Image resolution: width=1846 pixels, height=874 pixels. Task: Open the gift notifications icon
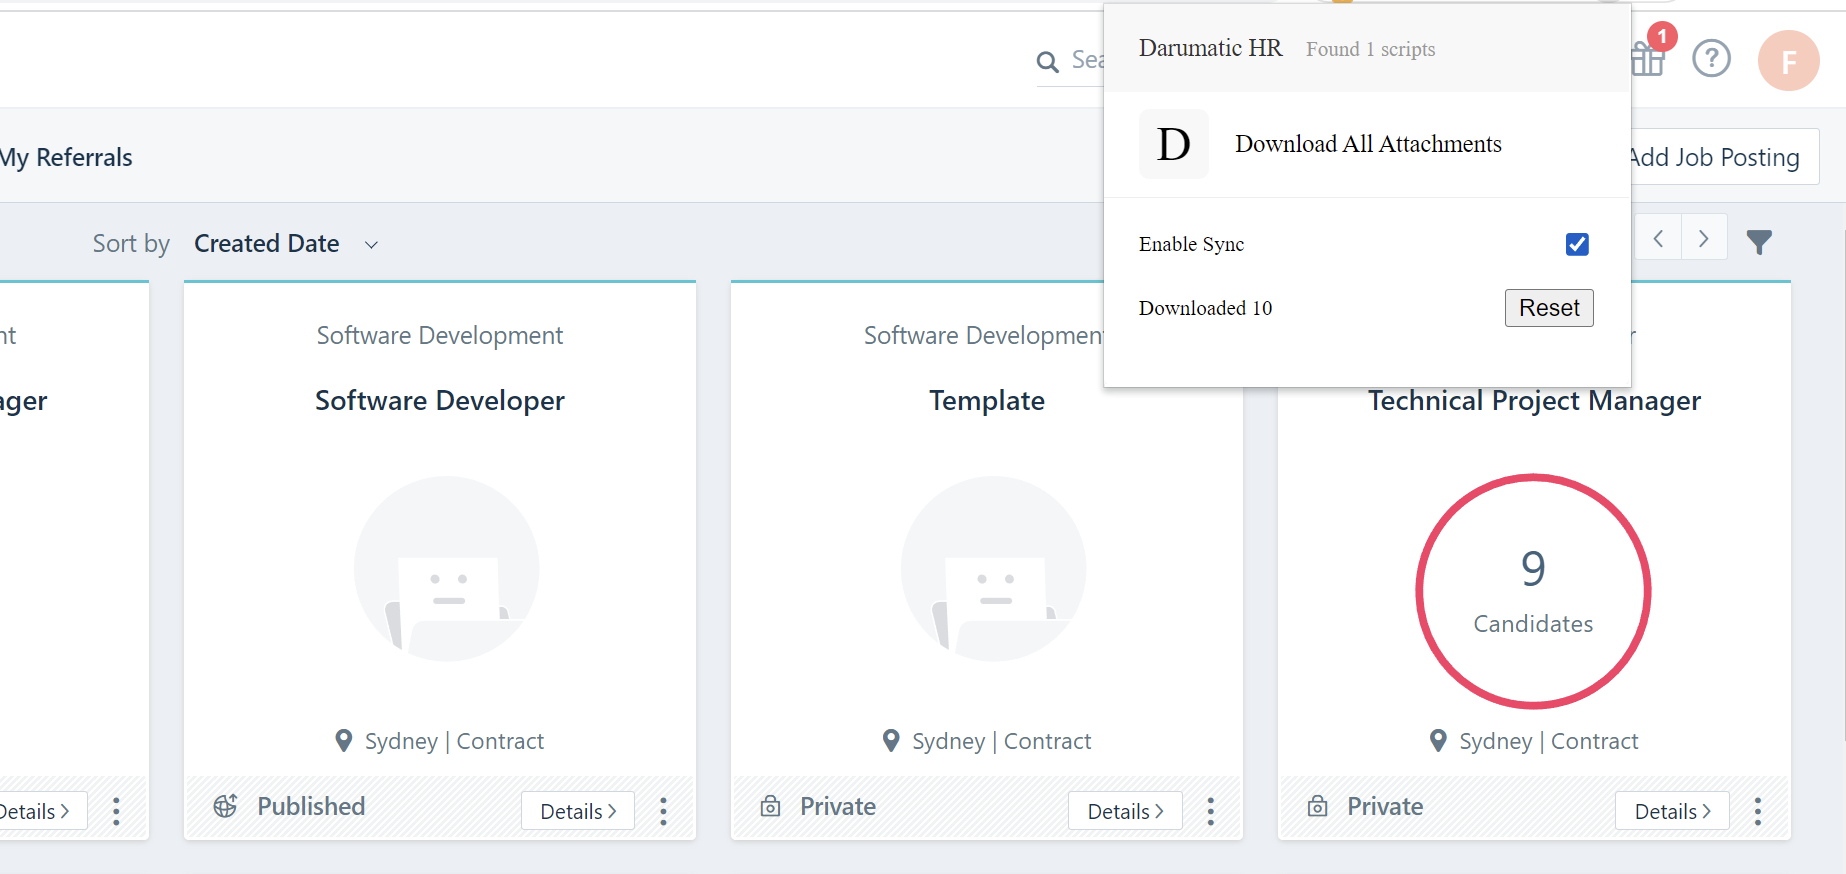1648,59
